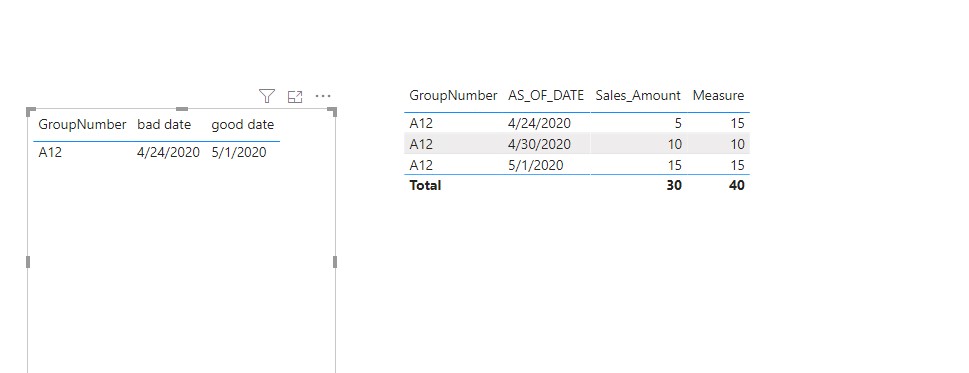Viewport: 969px width, 373px height.
Task: Select the 5/1/2020 good date cell
Action: point(239,152)
